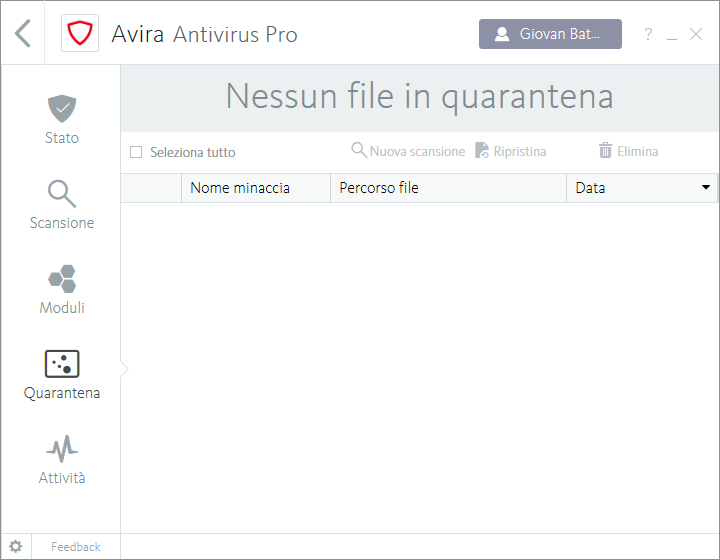Sort by the Percorso file column header
This screenshot has width=720, height=560.
point(379,188)
